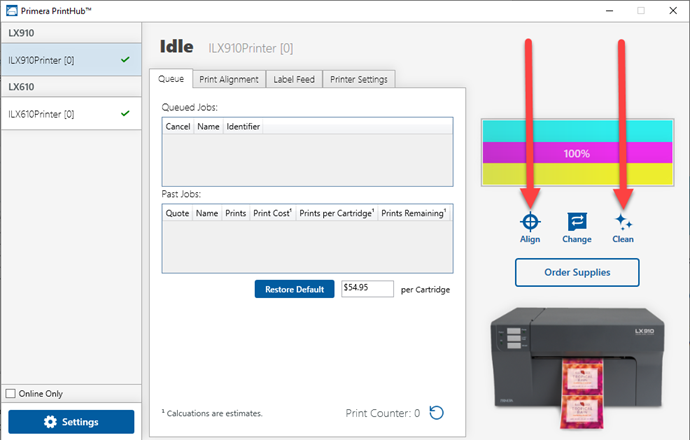Click the LX910 printer image

click(577, 367)
